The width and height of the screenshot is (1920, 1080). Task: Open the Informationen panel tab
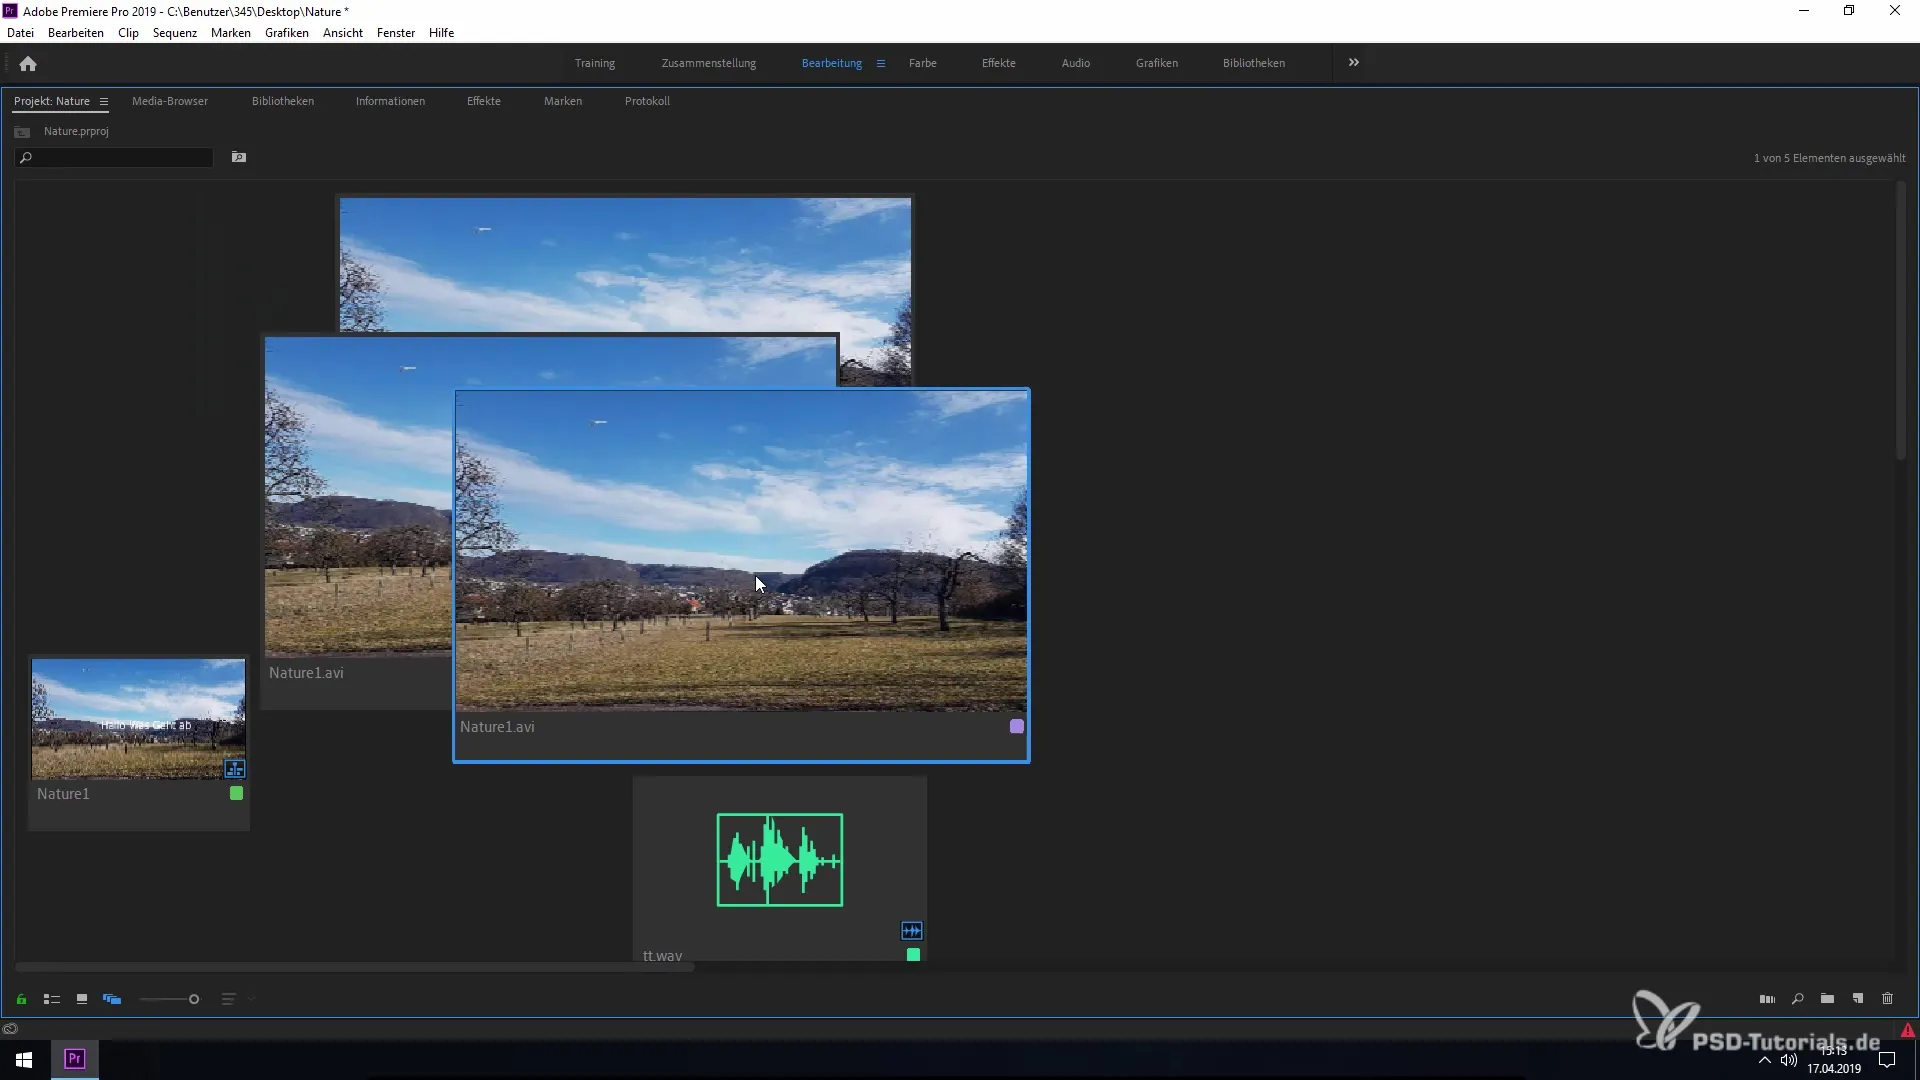pos(390,101)
